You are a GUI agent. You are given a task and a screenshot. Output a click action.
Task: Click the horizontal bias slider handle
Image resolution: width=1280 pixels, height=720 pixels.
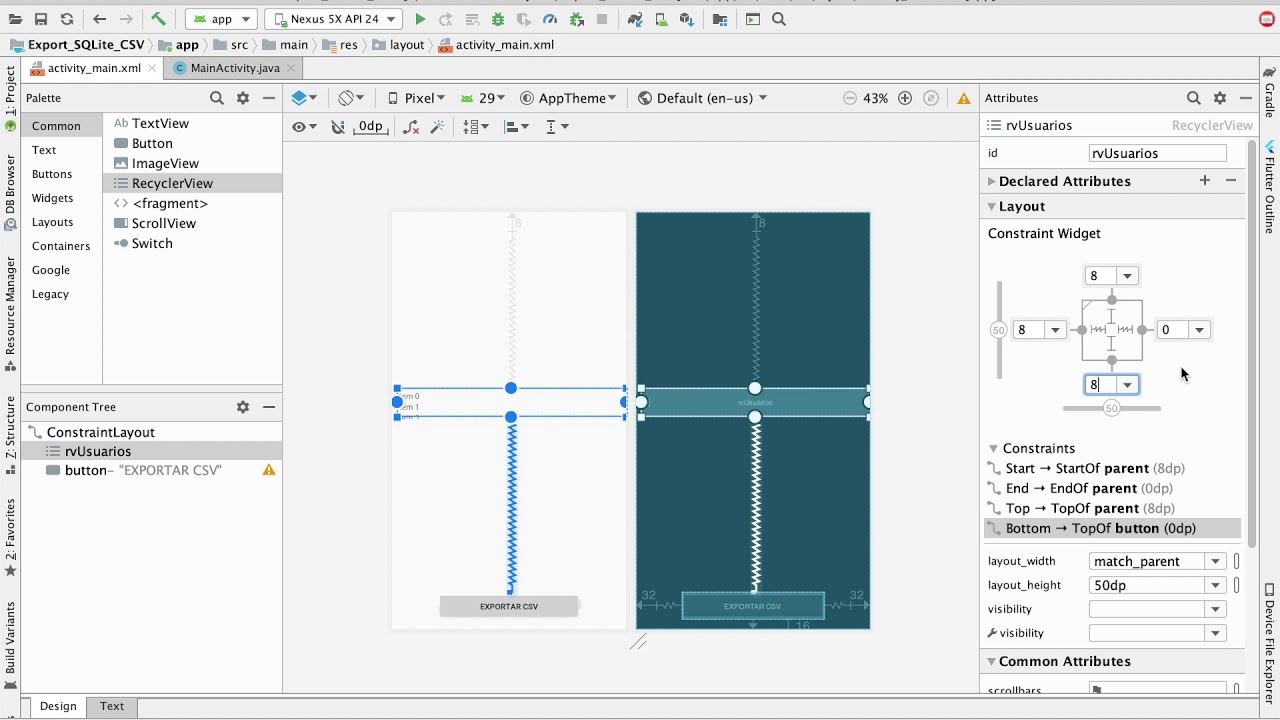pos(1112,408)
